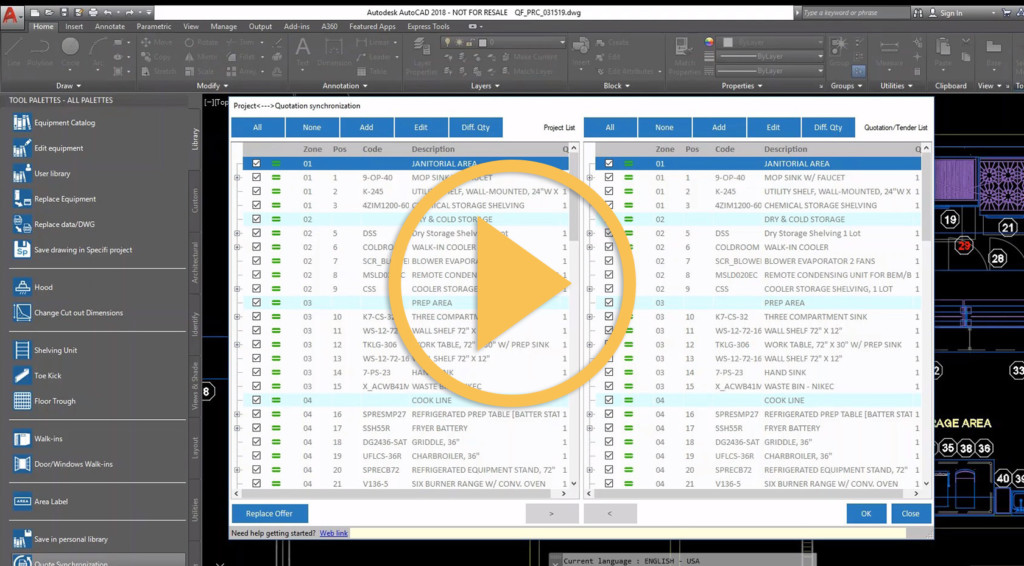
Task: Toggle checkbox for DRY & COLD STORAGE in Project List
Action: [x=256, y=219]
